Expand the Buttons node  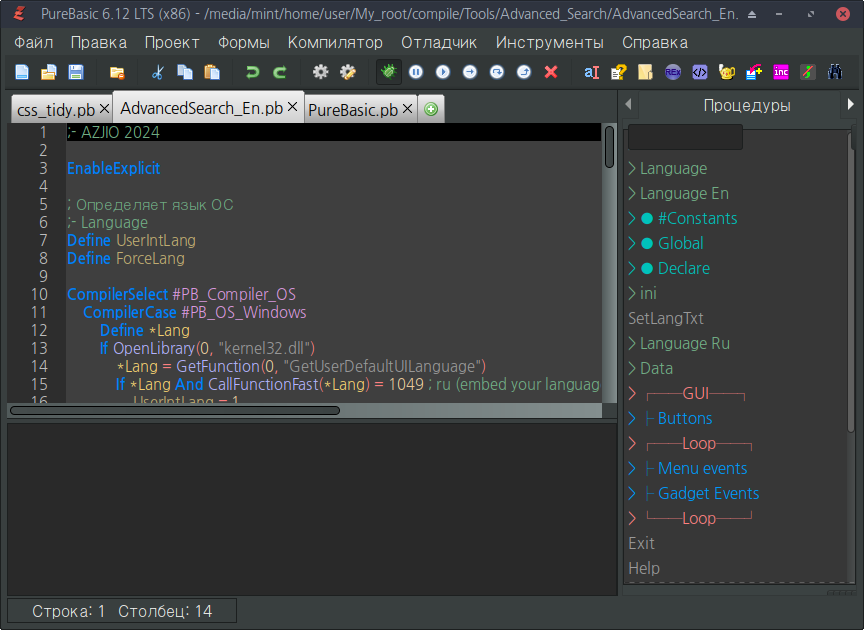click(632, 418)
